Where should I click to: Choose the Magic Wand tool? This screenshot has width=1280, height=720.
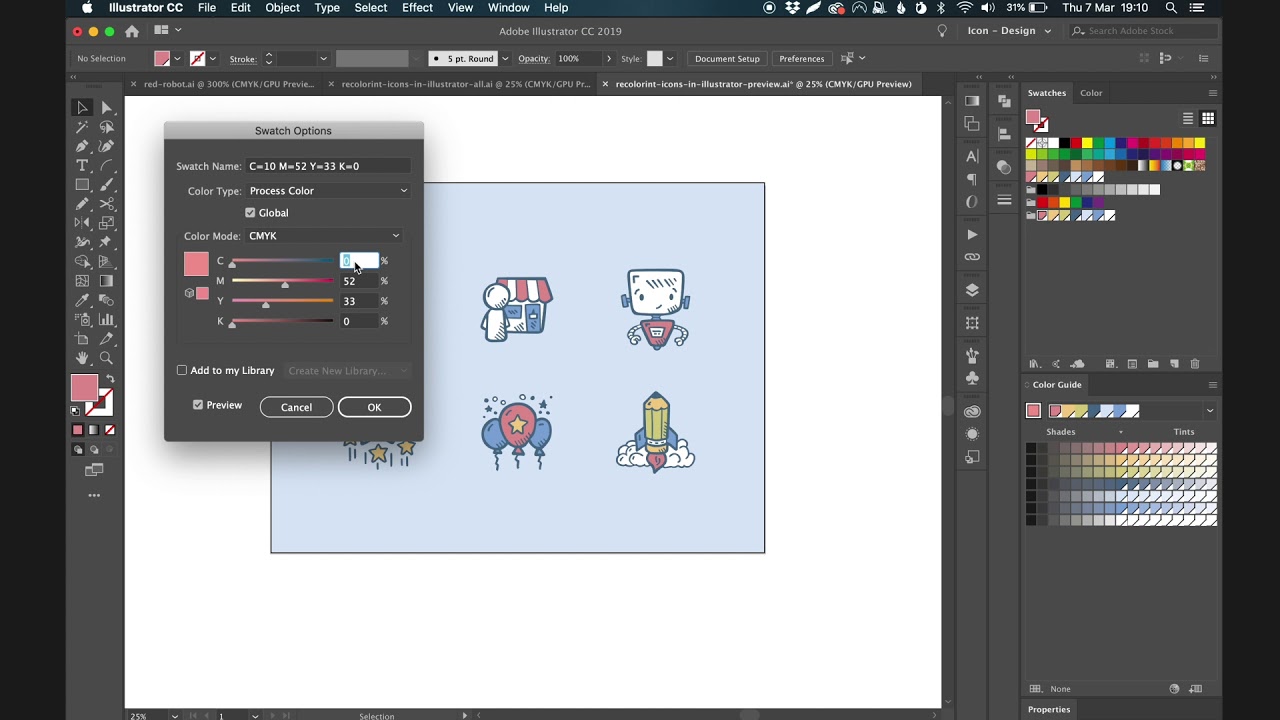82,127
